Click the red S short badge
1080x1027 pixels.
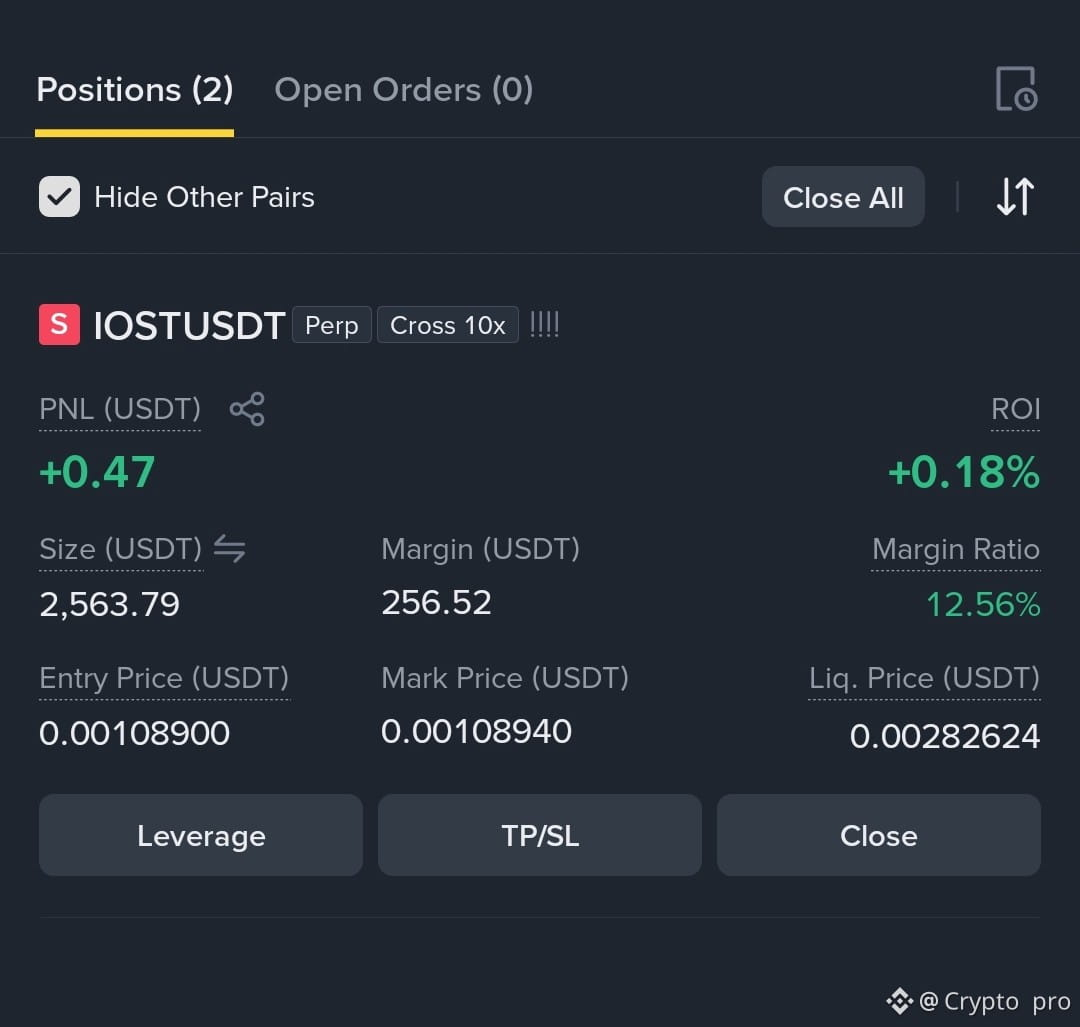(59, 324)
